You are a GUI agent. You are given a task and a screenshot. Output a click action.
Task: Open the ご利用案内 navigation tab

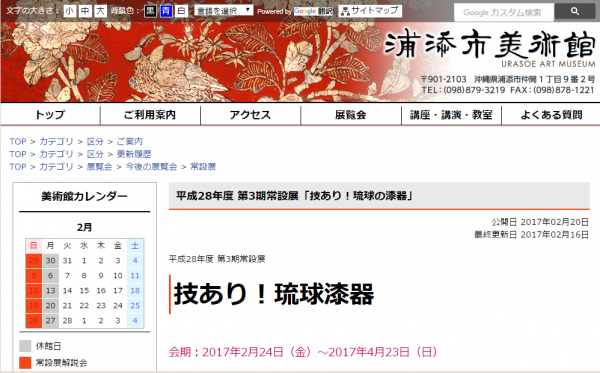pos(150,114)
